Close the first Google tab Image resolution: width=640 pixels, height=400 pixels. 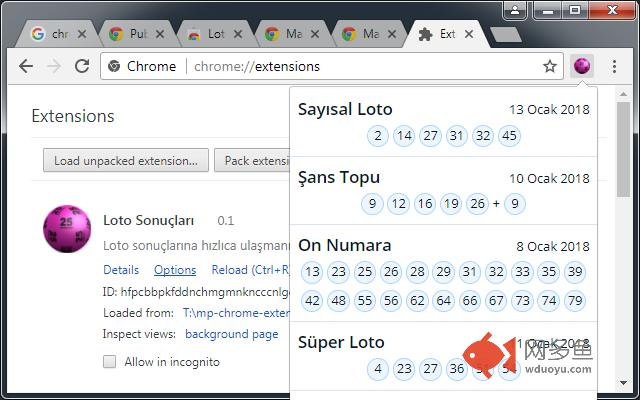point(82,34)
